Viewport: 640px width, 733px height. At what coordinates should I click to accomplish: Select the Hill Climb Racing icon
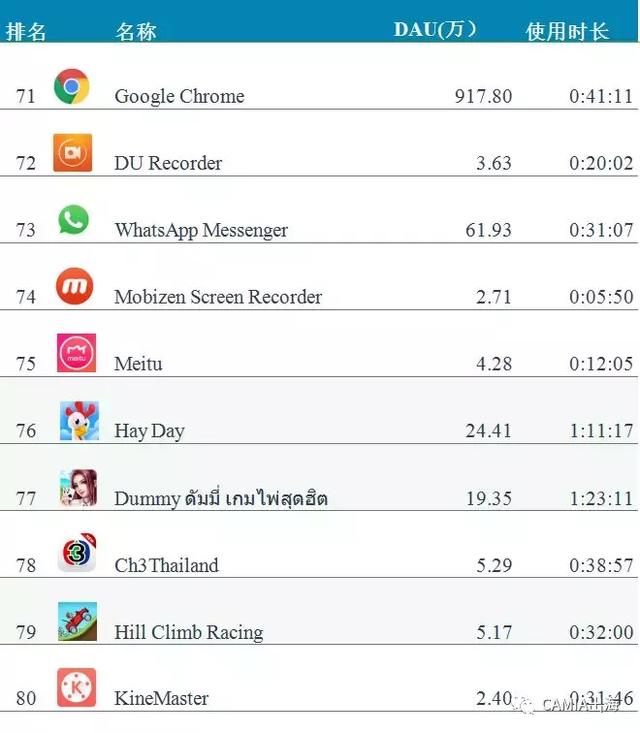tap(77, 621)
